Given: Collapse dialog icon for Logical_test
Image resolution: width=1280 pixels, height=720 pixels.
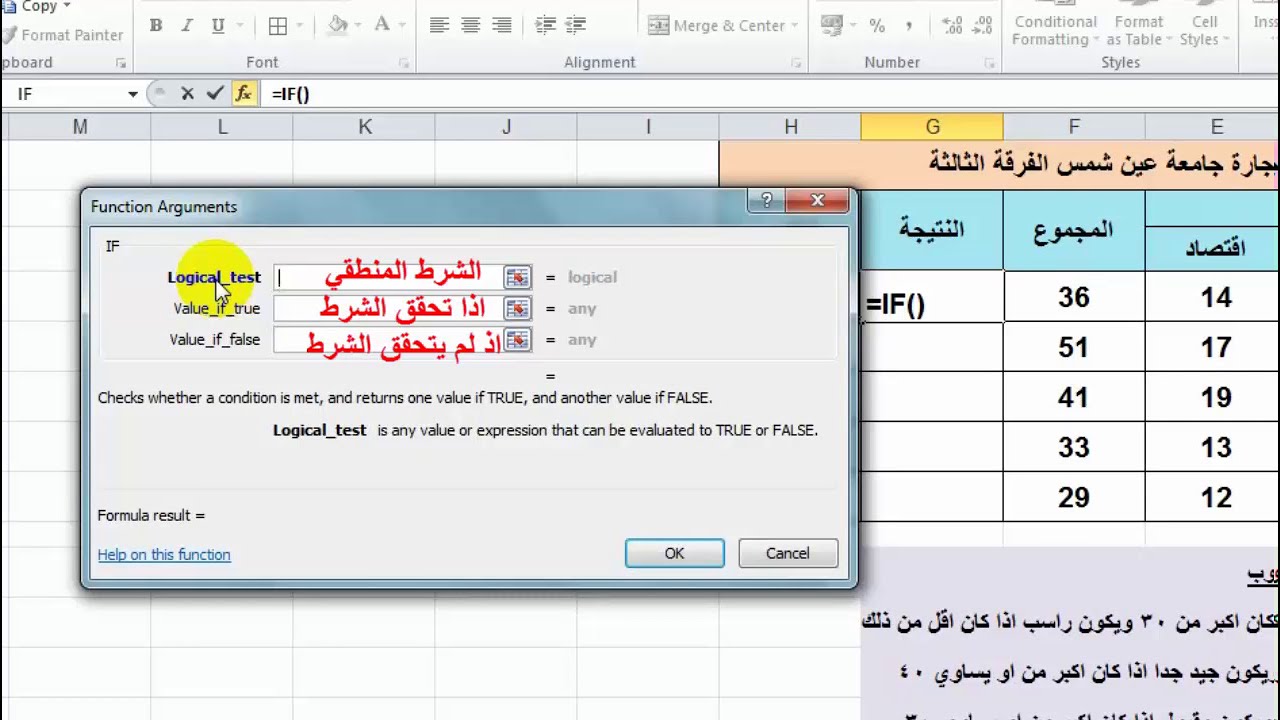Looking at the screenshot, I should [x=517, y=278].
